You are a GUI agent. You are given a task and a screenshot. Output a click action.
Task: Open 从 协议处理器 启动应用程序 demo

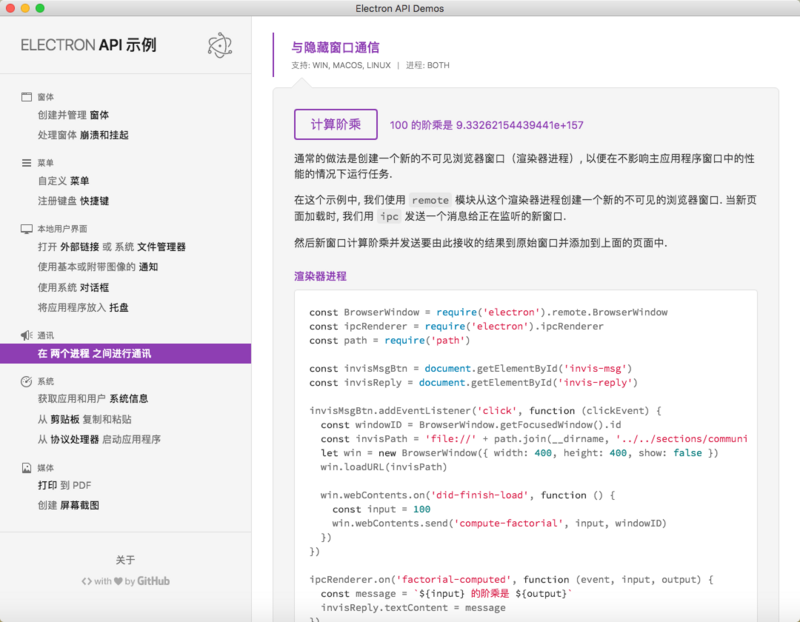(x=99, y=439)
